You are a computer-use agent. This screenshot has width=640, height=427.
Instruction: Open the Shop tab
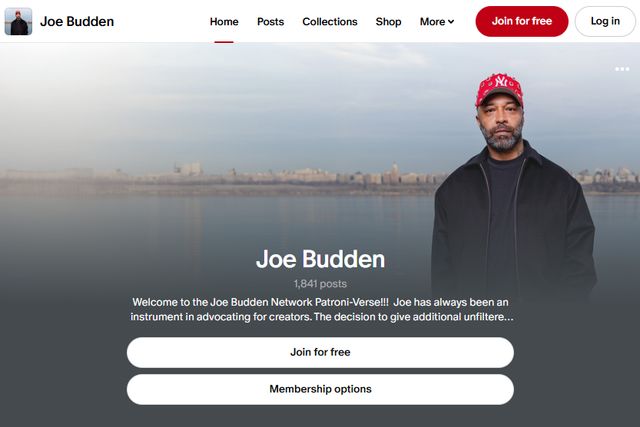[389, 22]
